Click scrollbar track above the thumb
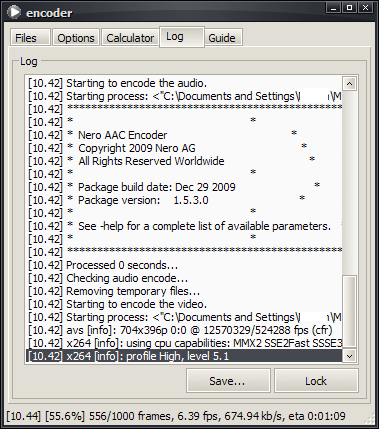The height and width of the screenshot is (429, 379). 349,183
